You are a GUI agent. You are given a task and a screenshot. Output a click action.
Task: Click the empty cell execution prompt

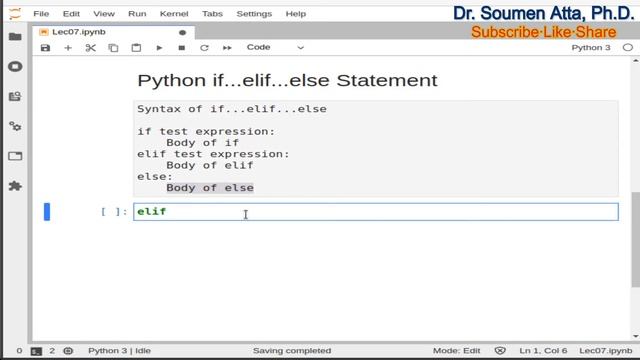coord(114,211)
